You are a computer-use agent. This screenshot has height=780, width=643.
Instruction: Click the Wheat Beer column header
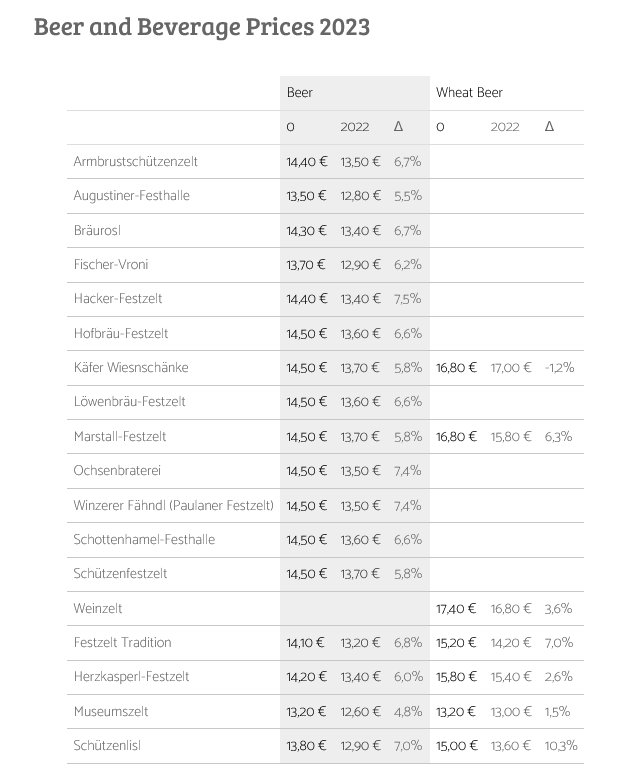[x=469, y=93]
